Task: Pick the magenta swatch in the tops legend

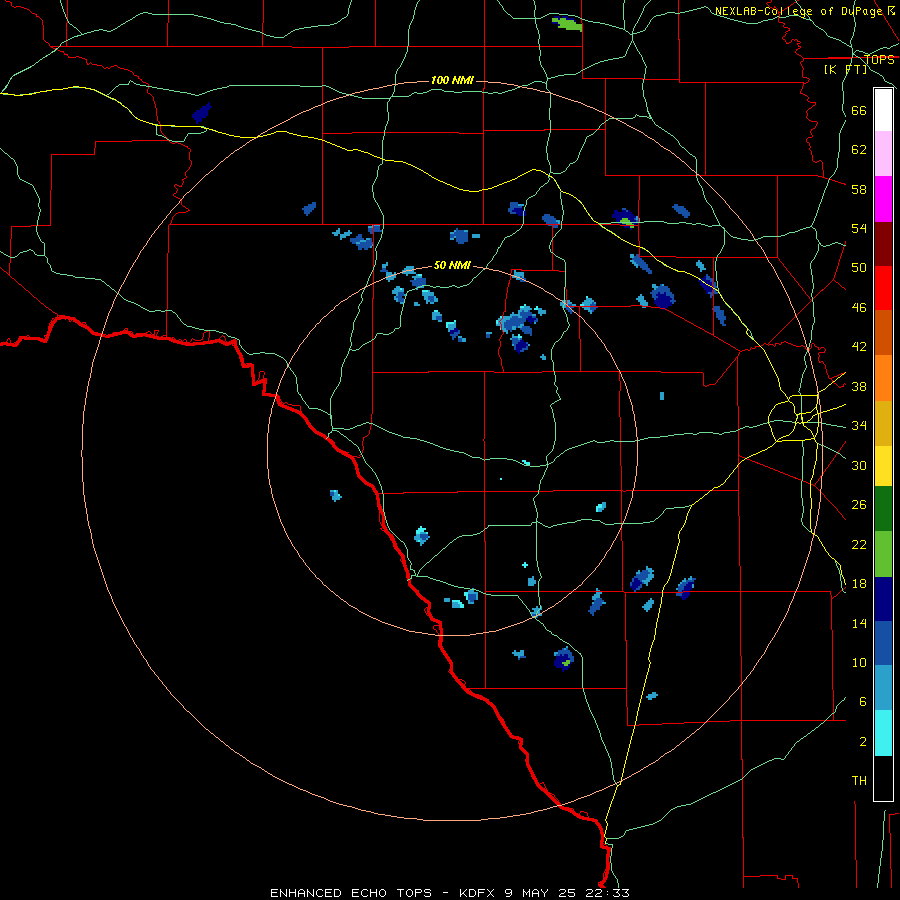Action: (883, 199)
